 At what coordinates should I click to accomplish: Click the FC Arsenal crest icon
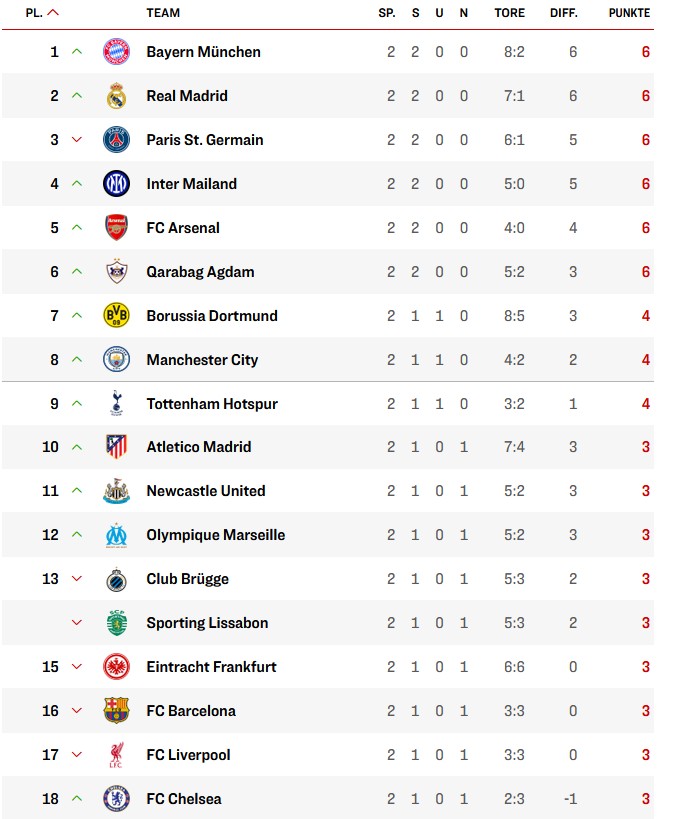click(117, 228)
